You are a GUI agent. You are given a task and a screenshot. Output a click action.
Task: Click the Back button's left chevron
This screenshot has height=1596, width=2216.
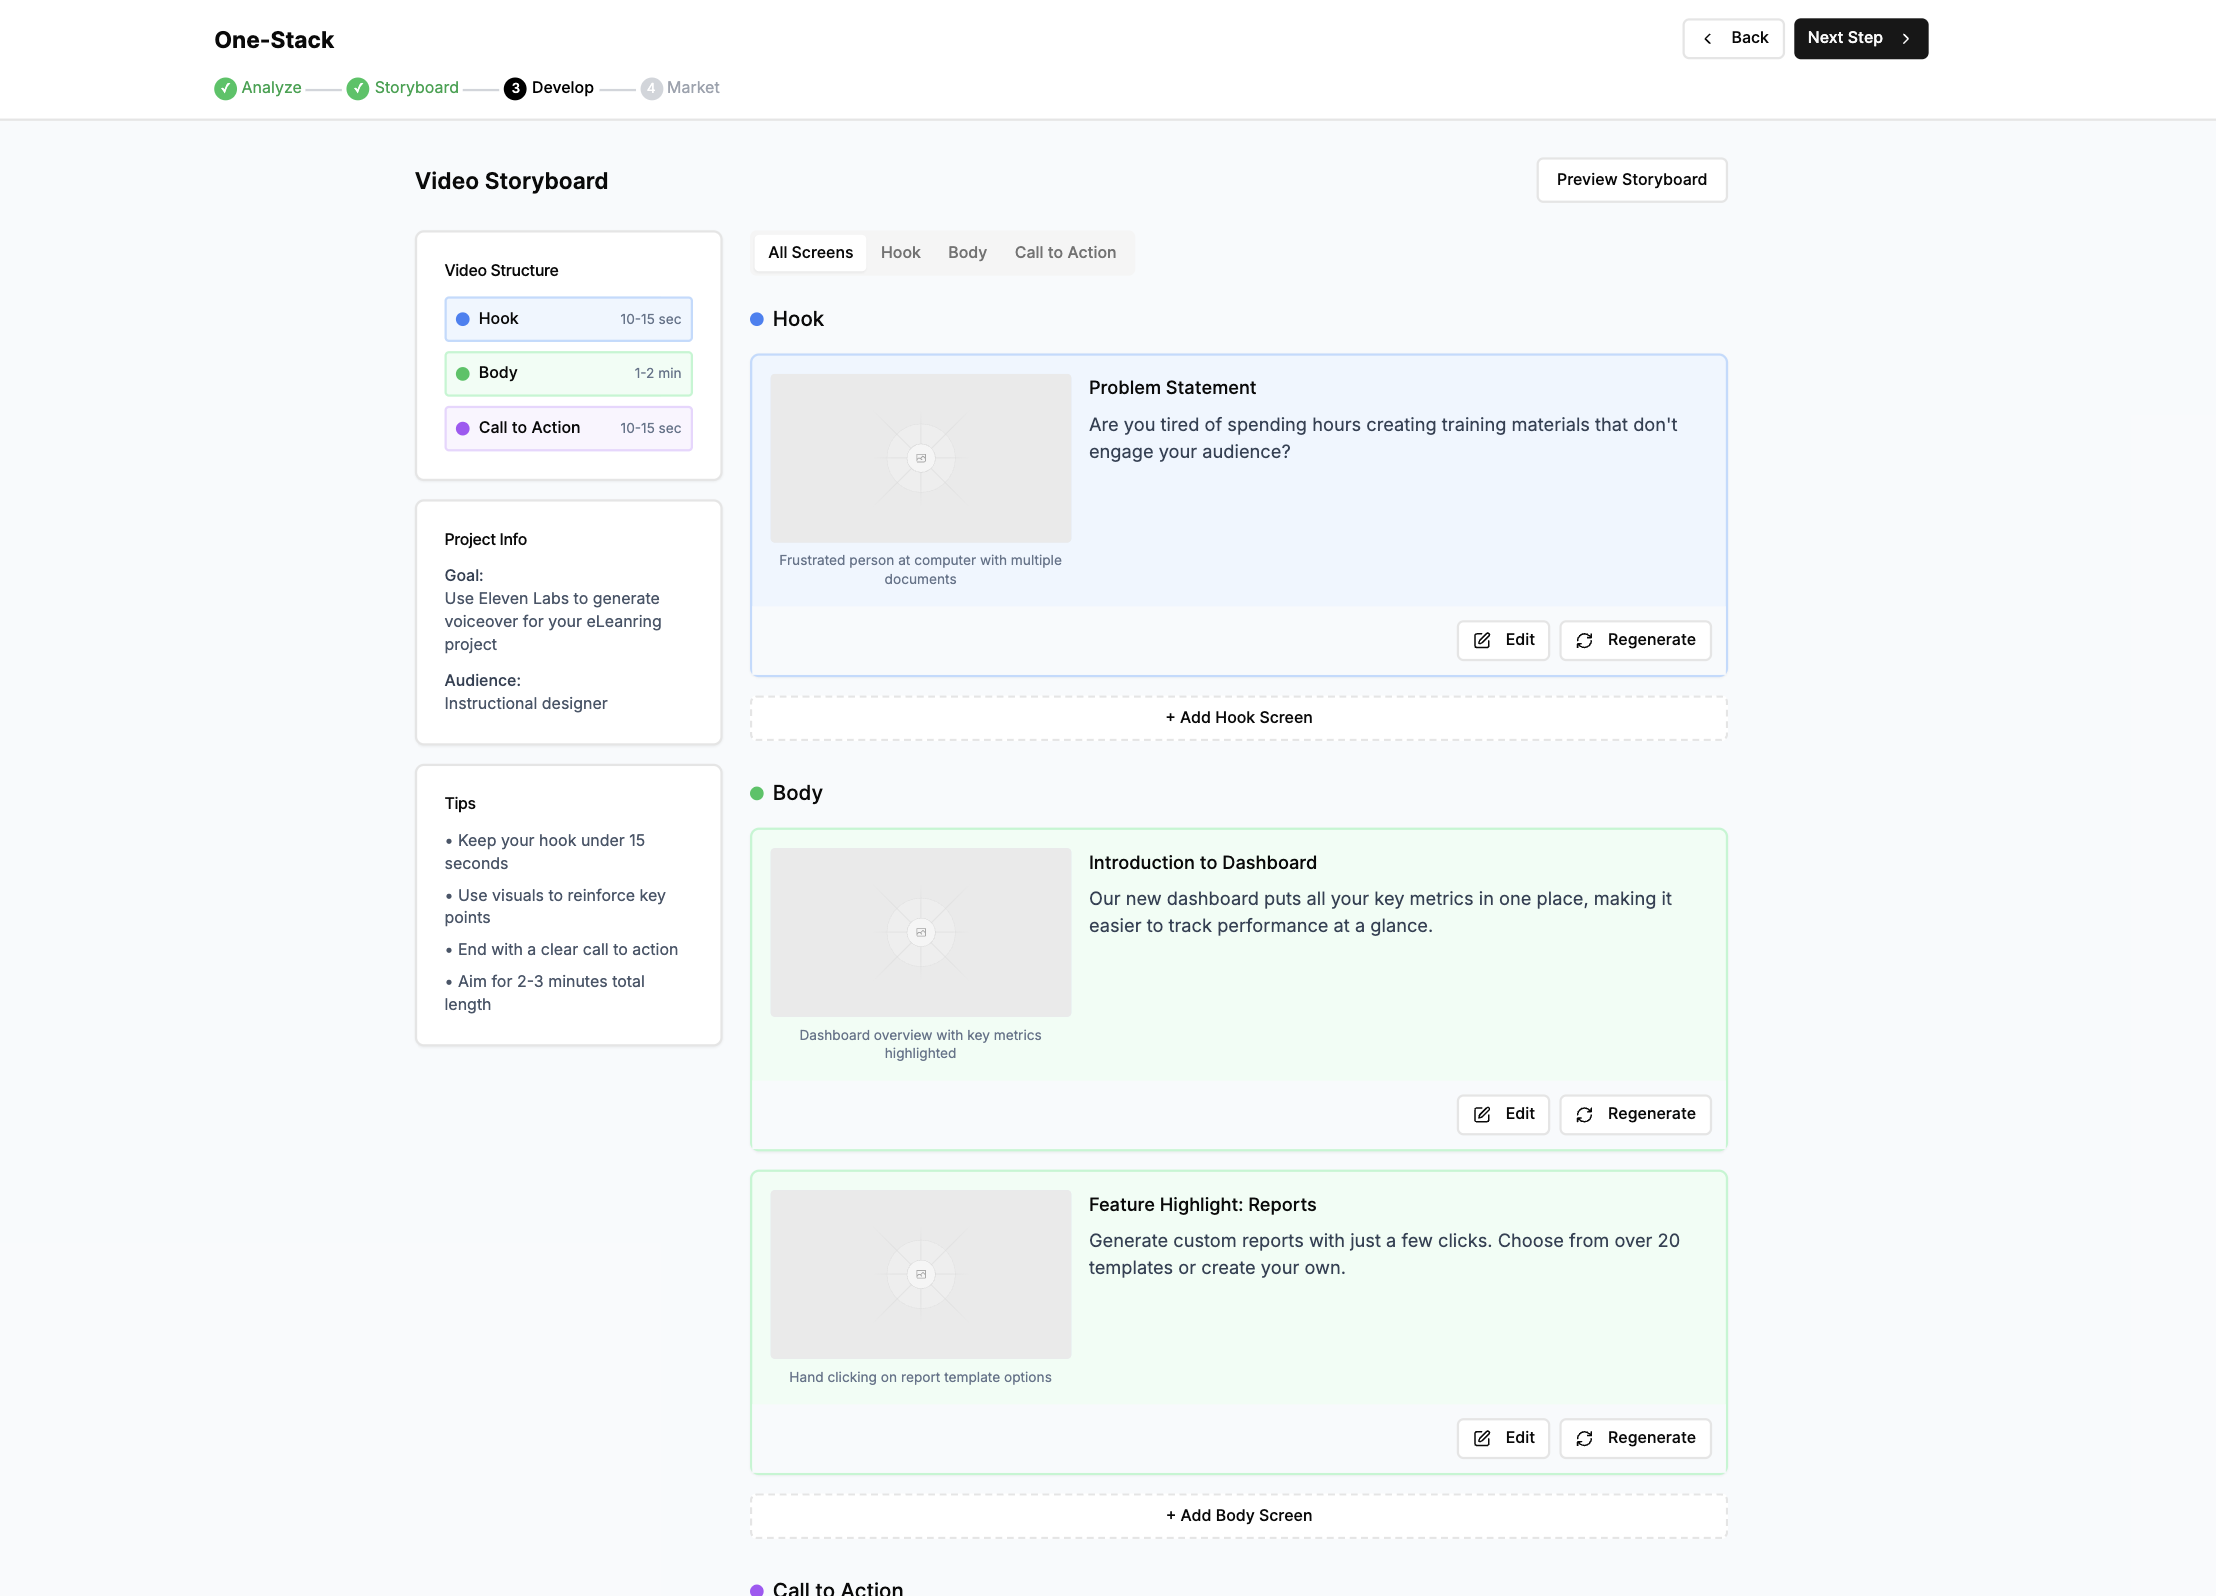point(1708,38)
